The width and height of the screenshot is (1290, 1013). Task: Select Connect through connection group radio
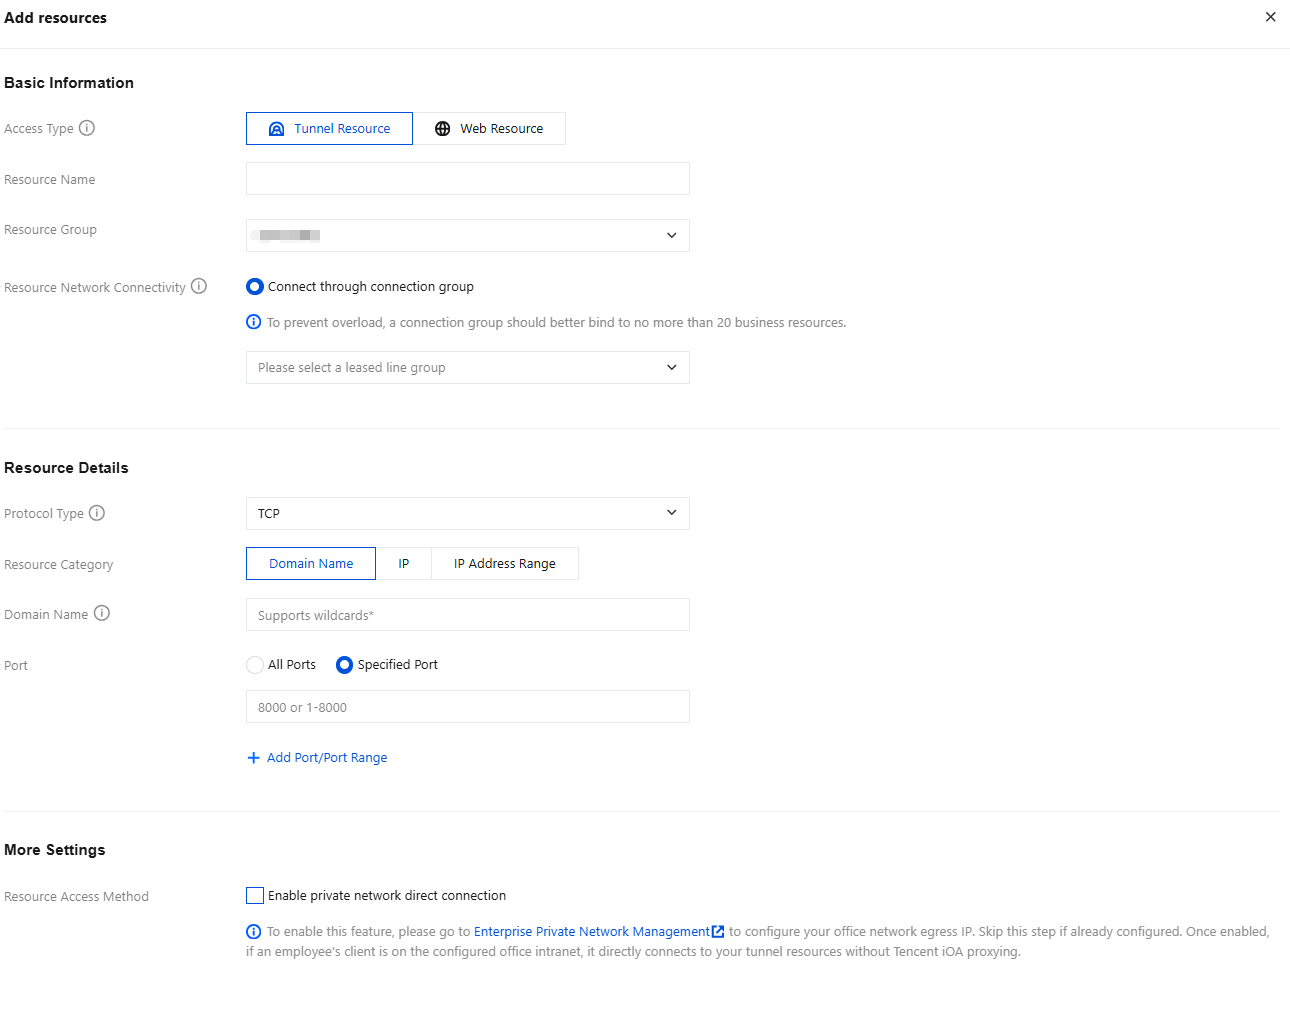click(x=255, y=287)
